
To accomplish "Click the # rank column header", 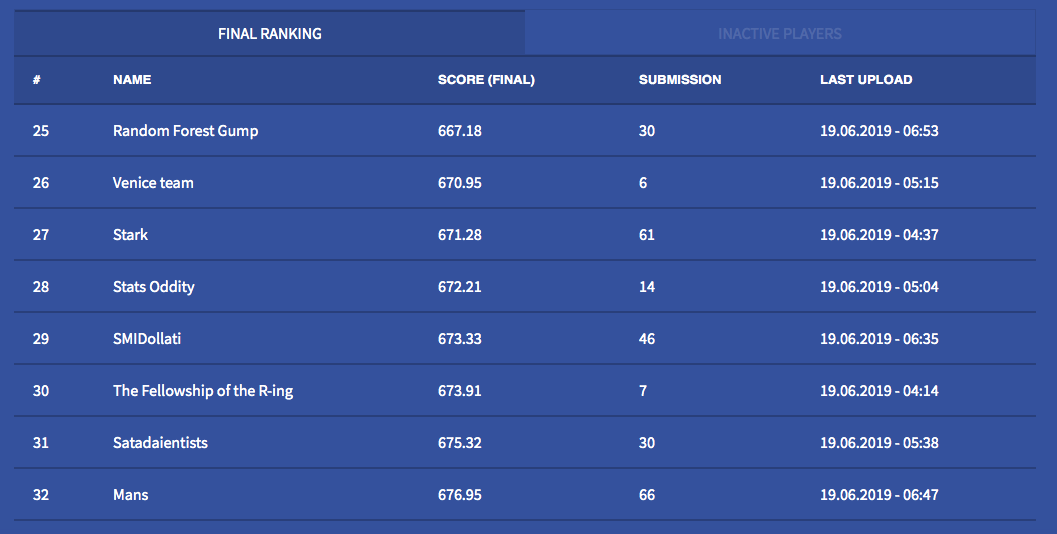I will pyautogui.click(x=37, y=80).
